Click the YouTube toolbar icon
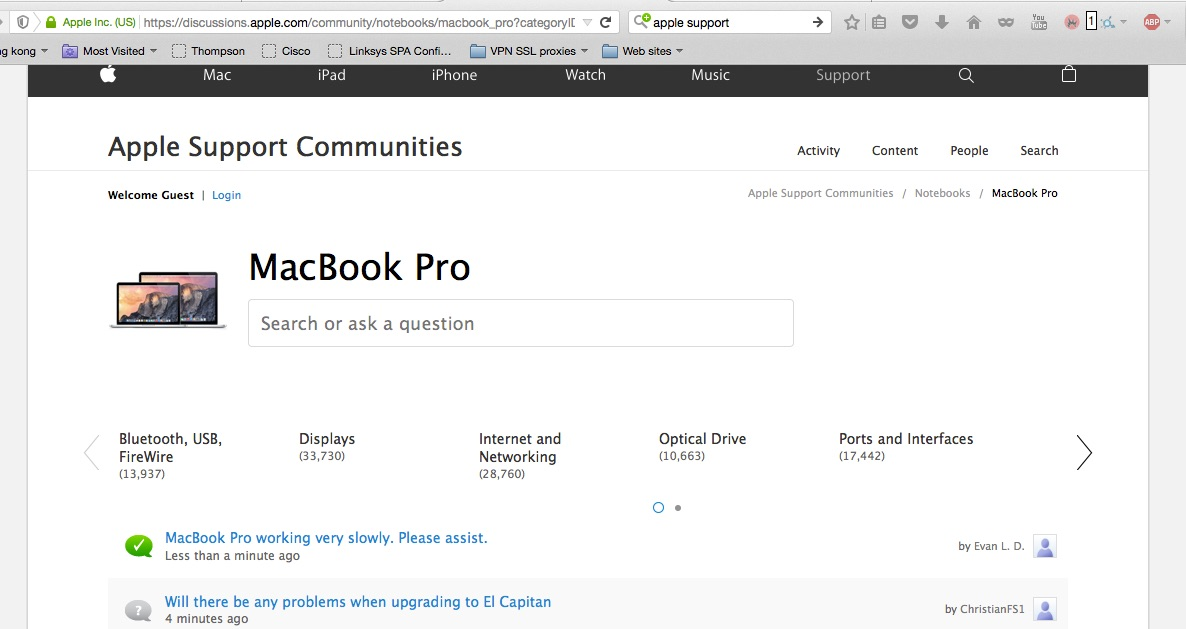The width and height of the screenshot is (1186, 629). tap(1039, 22)
